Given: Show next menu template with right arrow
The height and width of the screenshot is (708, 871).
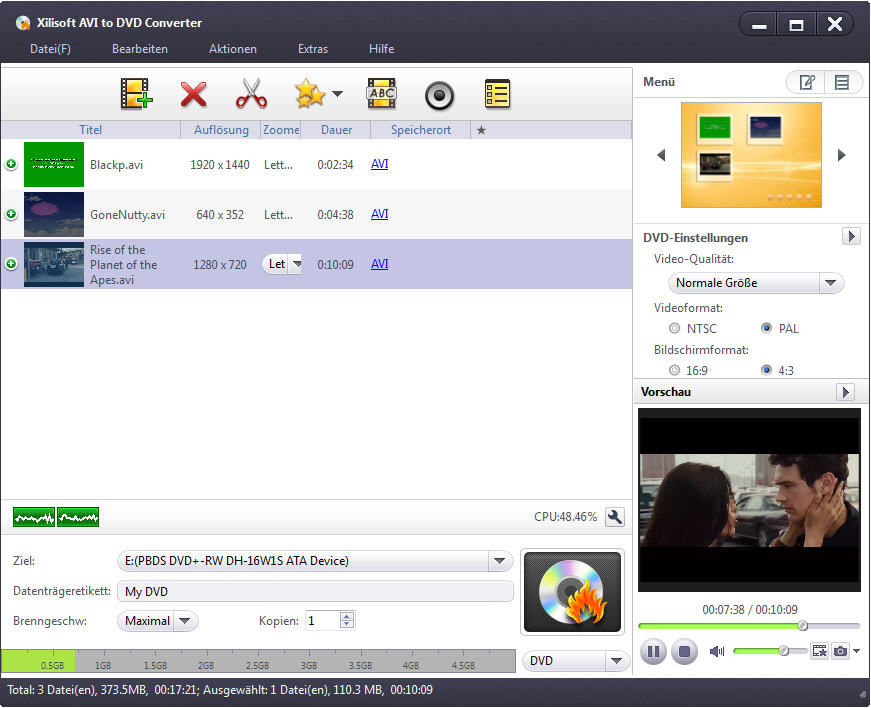Looking at the screenshot, I should tap(842, 155).
